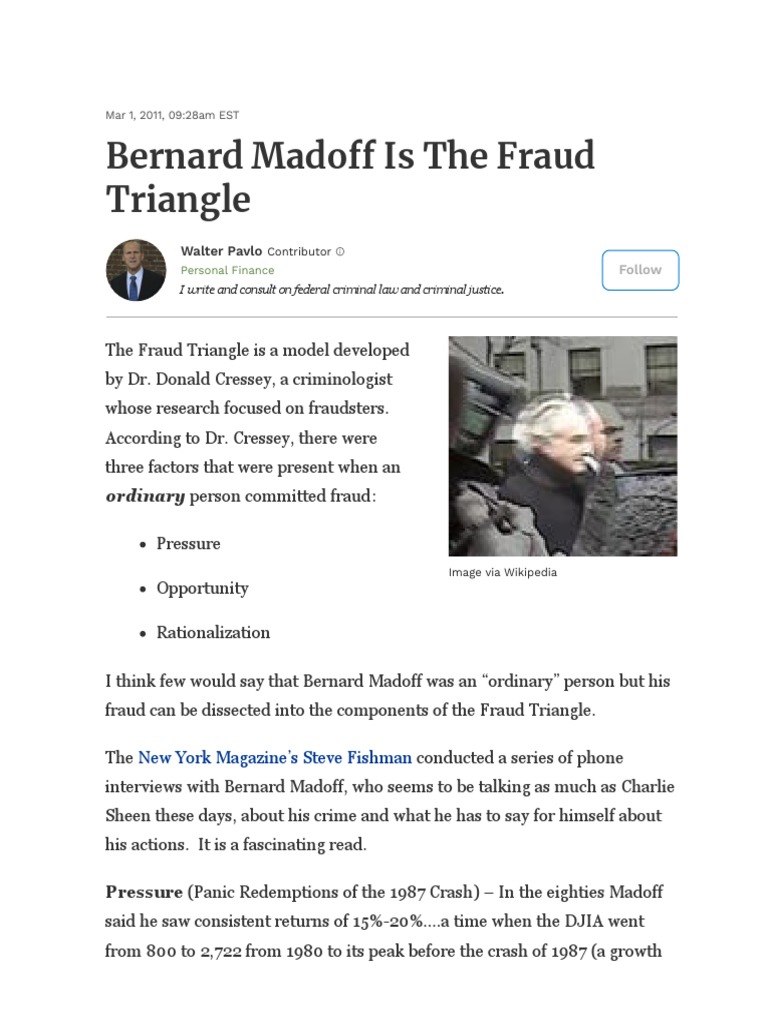768x1024 pixels.
Task: Click the bold 'Pressure' paragraph heading
Action: click(x=143, y=891)
